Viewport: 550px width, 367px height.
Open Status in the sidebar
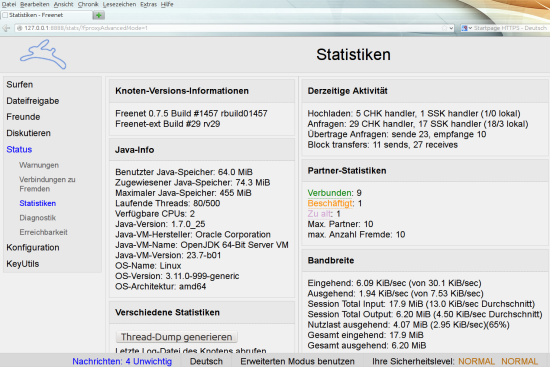click(x=19, y=149)
